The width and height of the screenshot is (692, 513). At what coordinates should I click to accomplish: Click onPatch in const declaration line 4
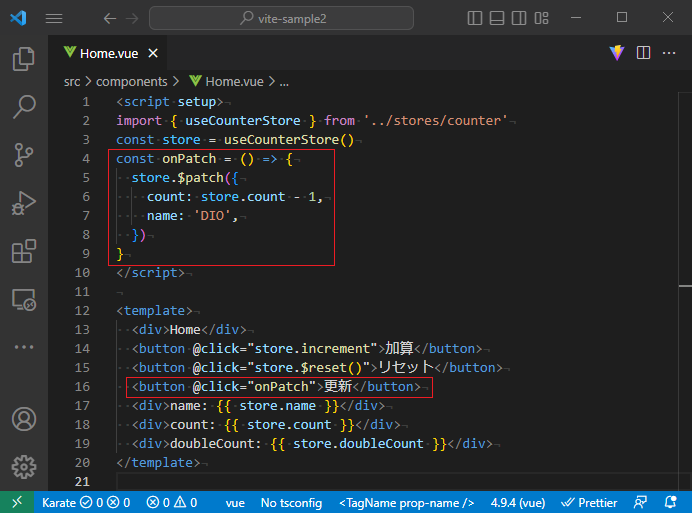[x=189, y=158]
